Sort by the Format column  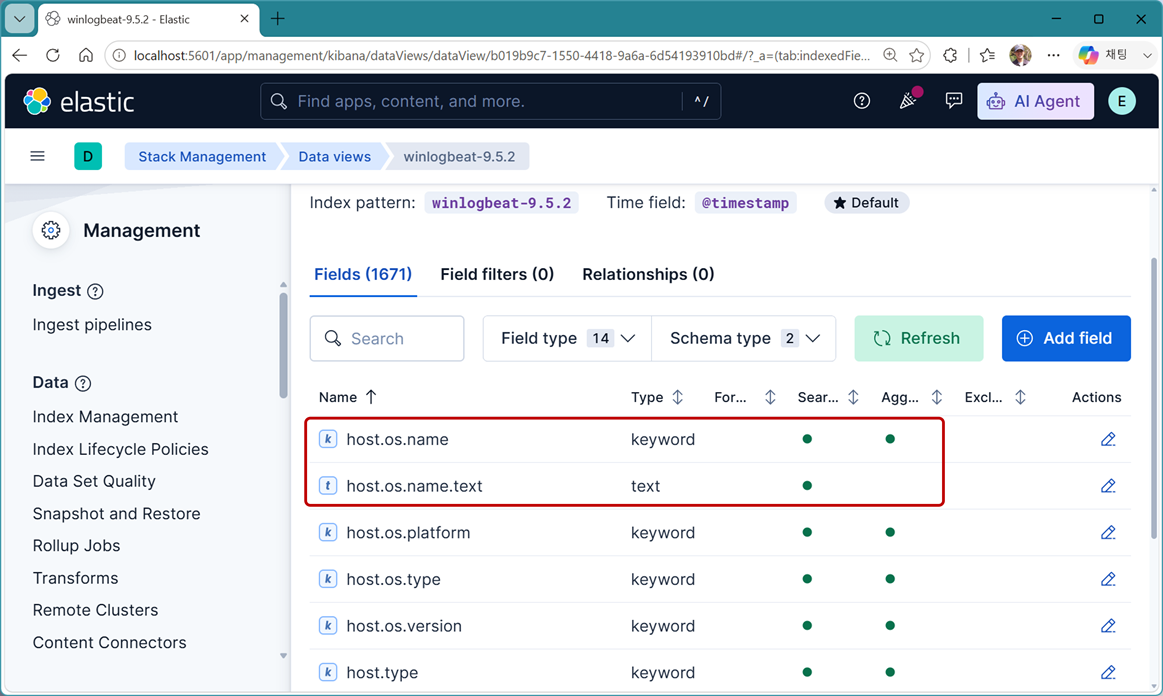pos(745,397)
